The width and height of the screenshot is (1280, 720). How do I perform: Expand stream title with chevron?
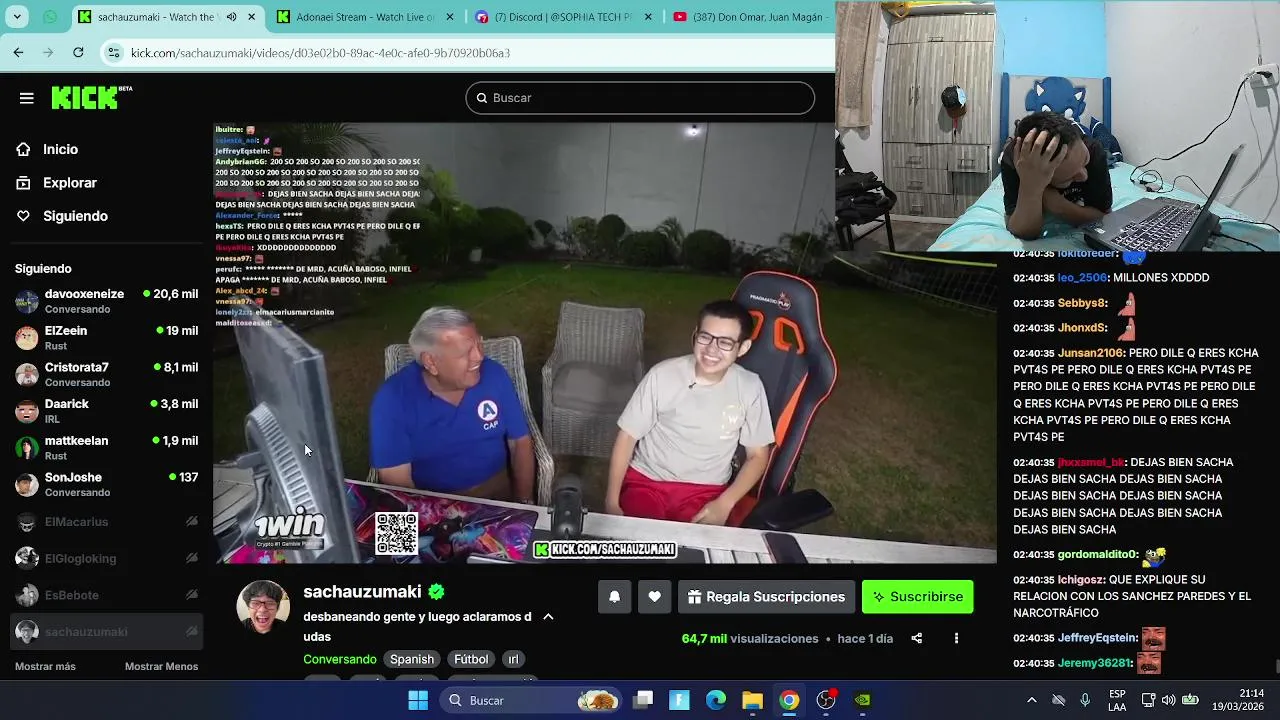[548, 617]
